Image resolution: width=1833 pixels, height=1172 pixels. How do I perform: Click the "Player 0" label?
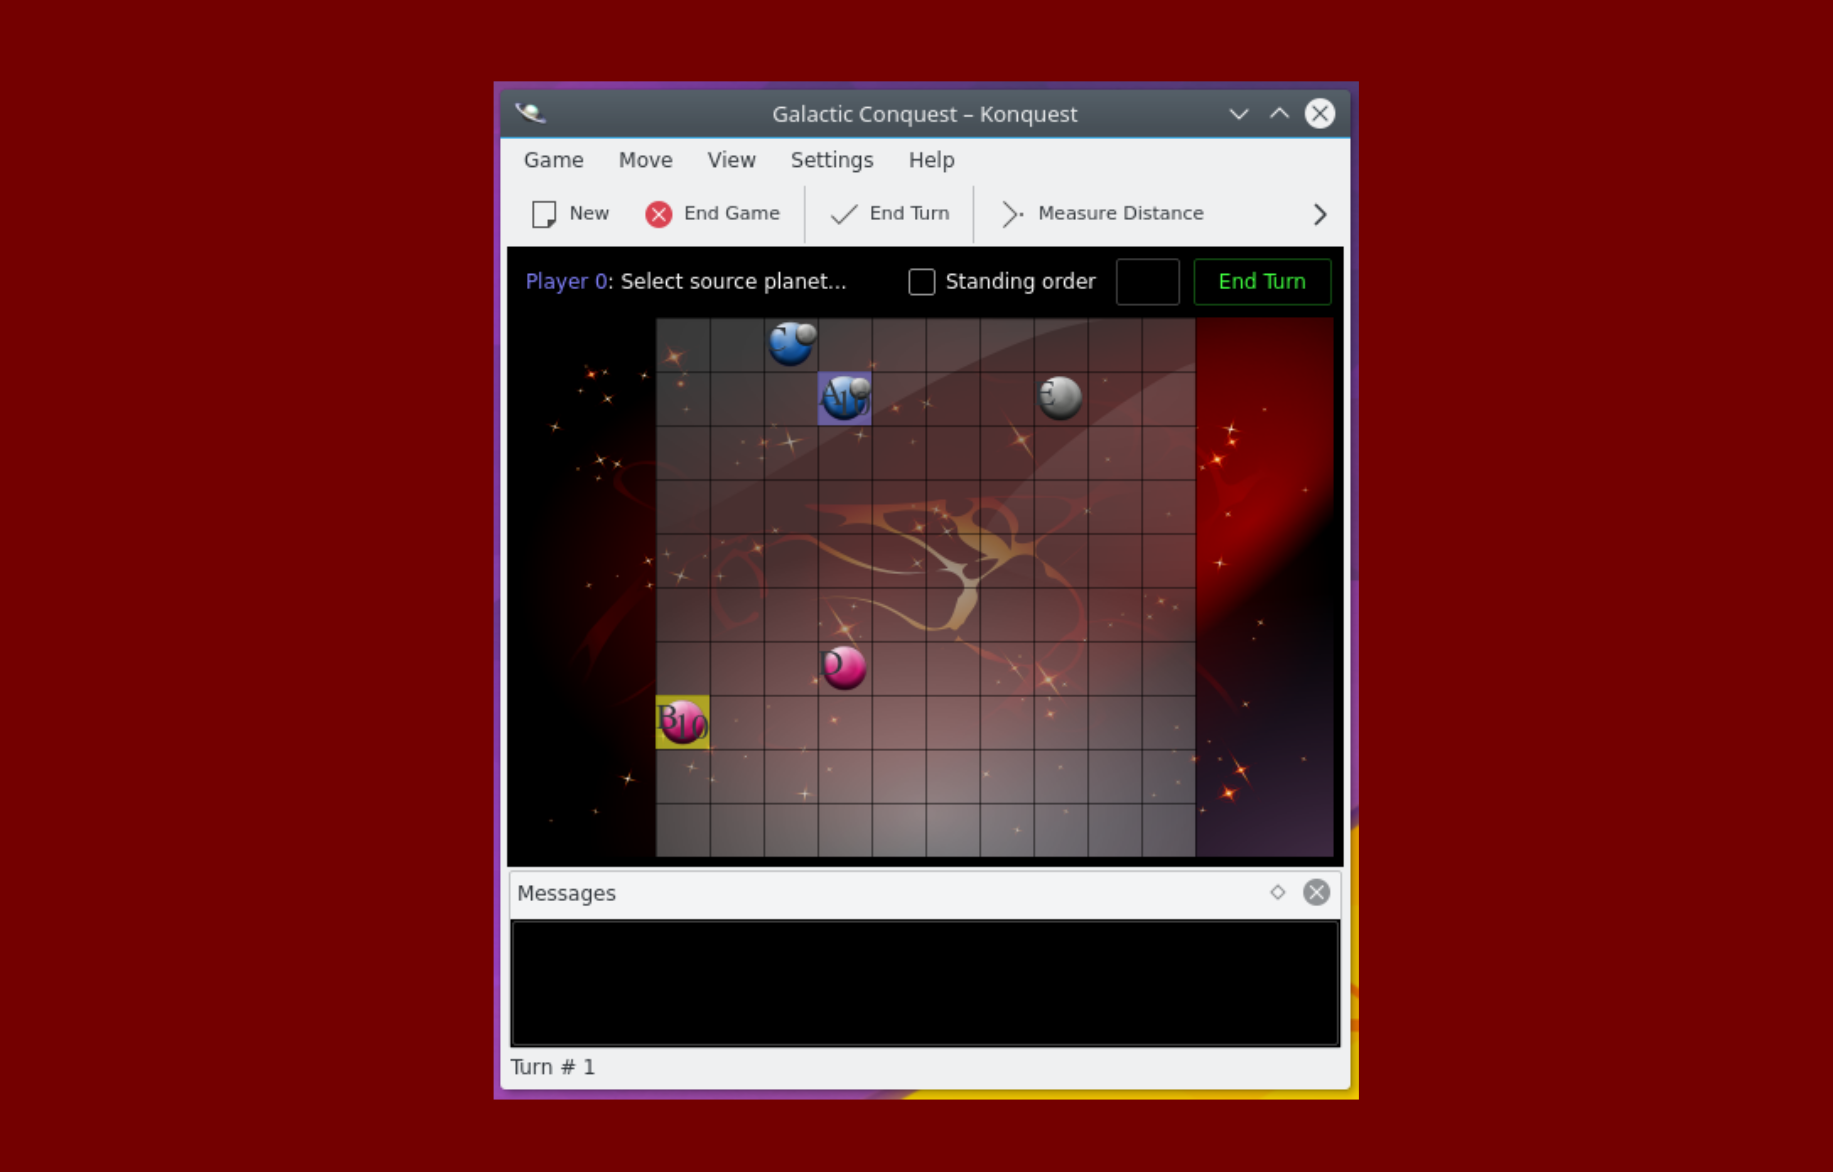coord(566,282)
